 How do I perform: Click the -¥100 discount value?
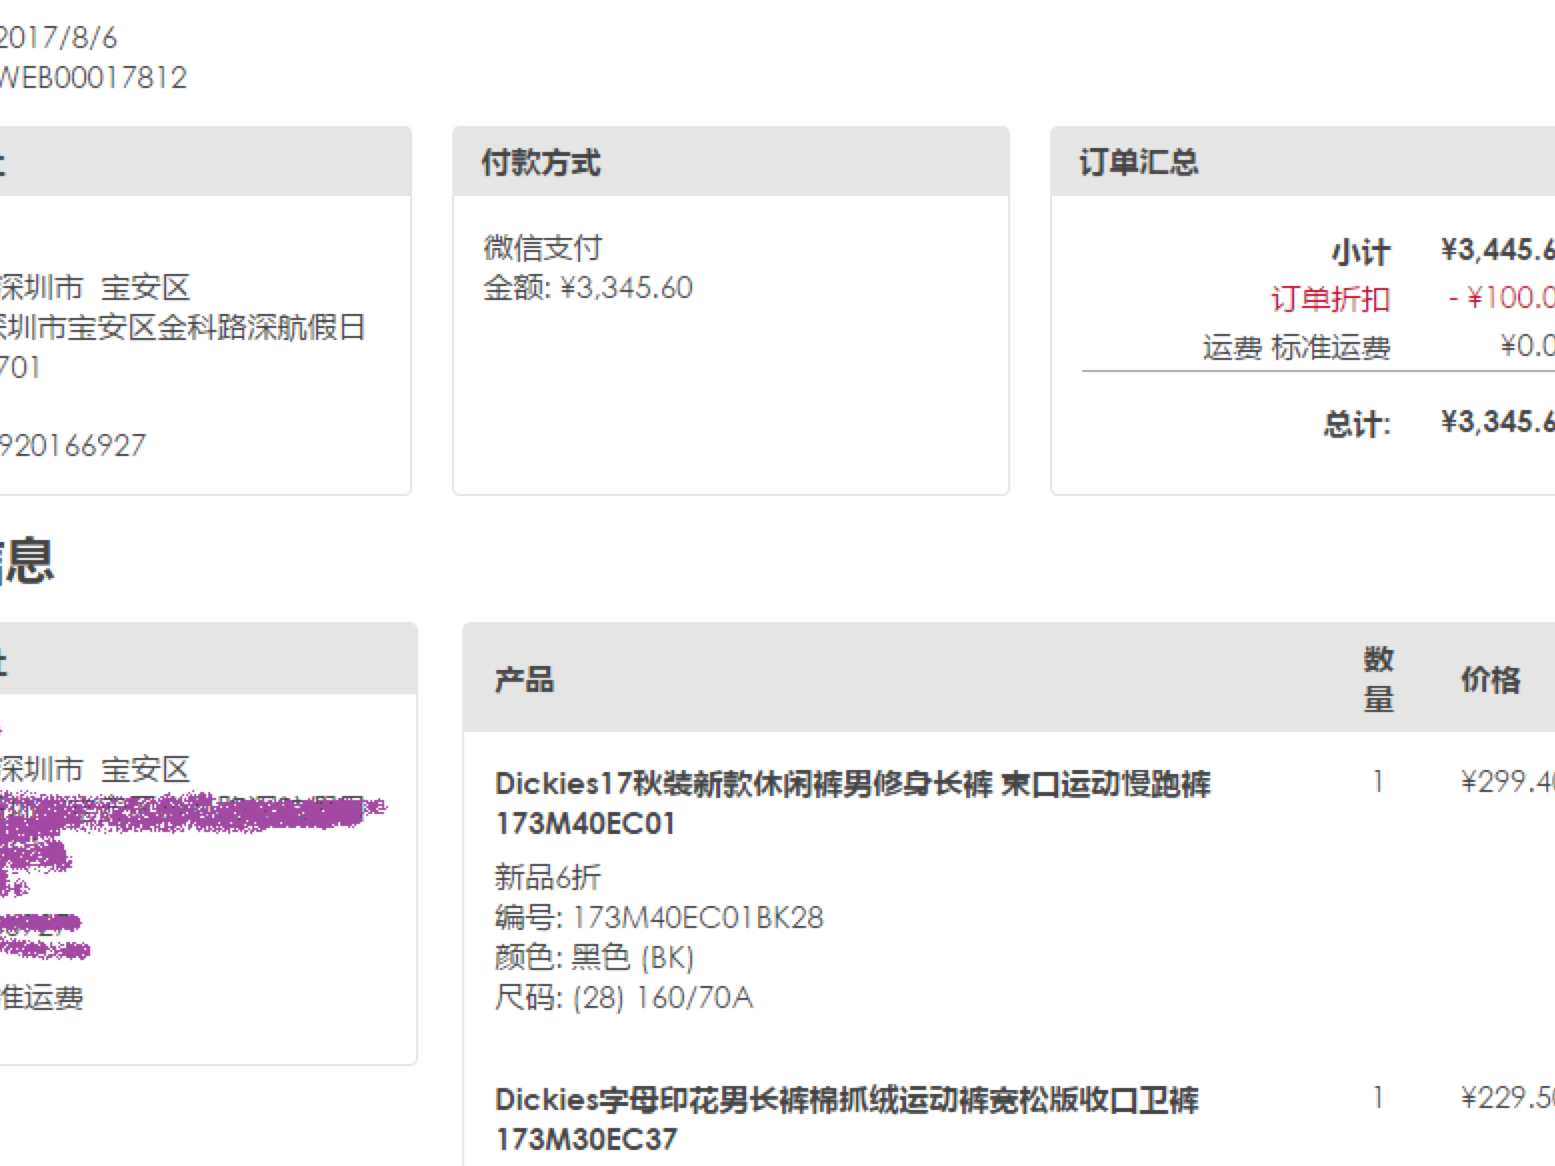coord(1501,297)
